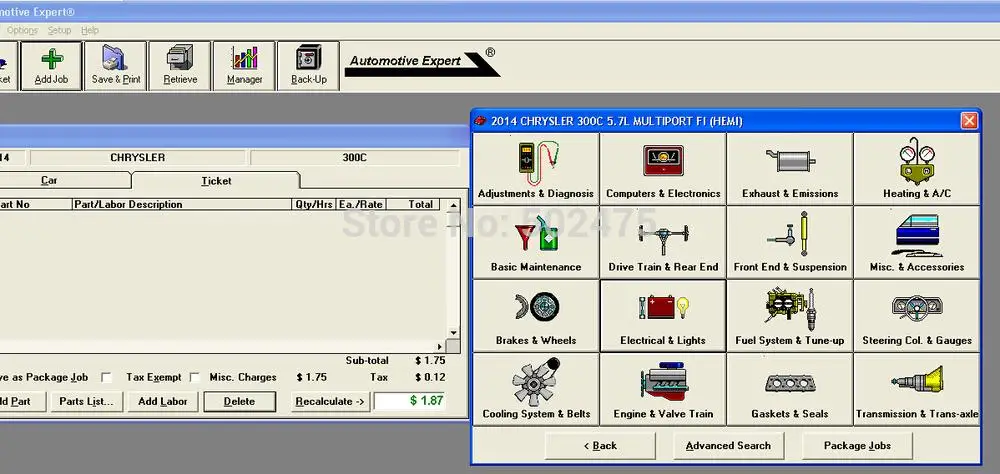
Task: Open the Manager chart button
Action: click(x=244, y=66)
